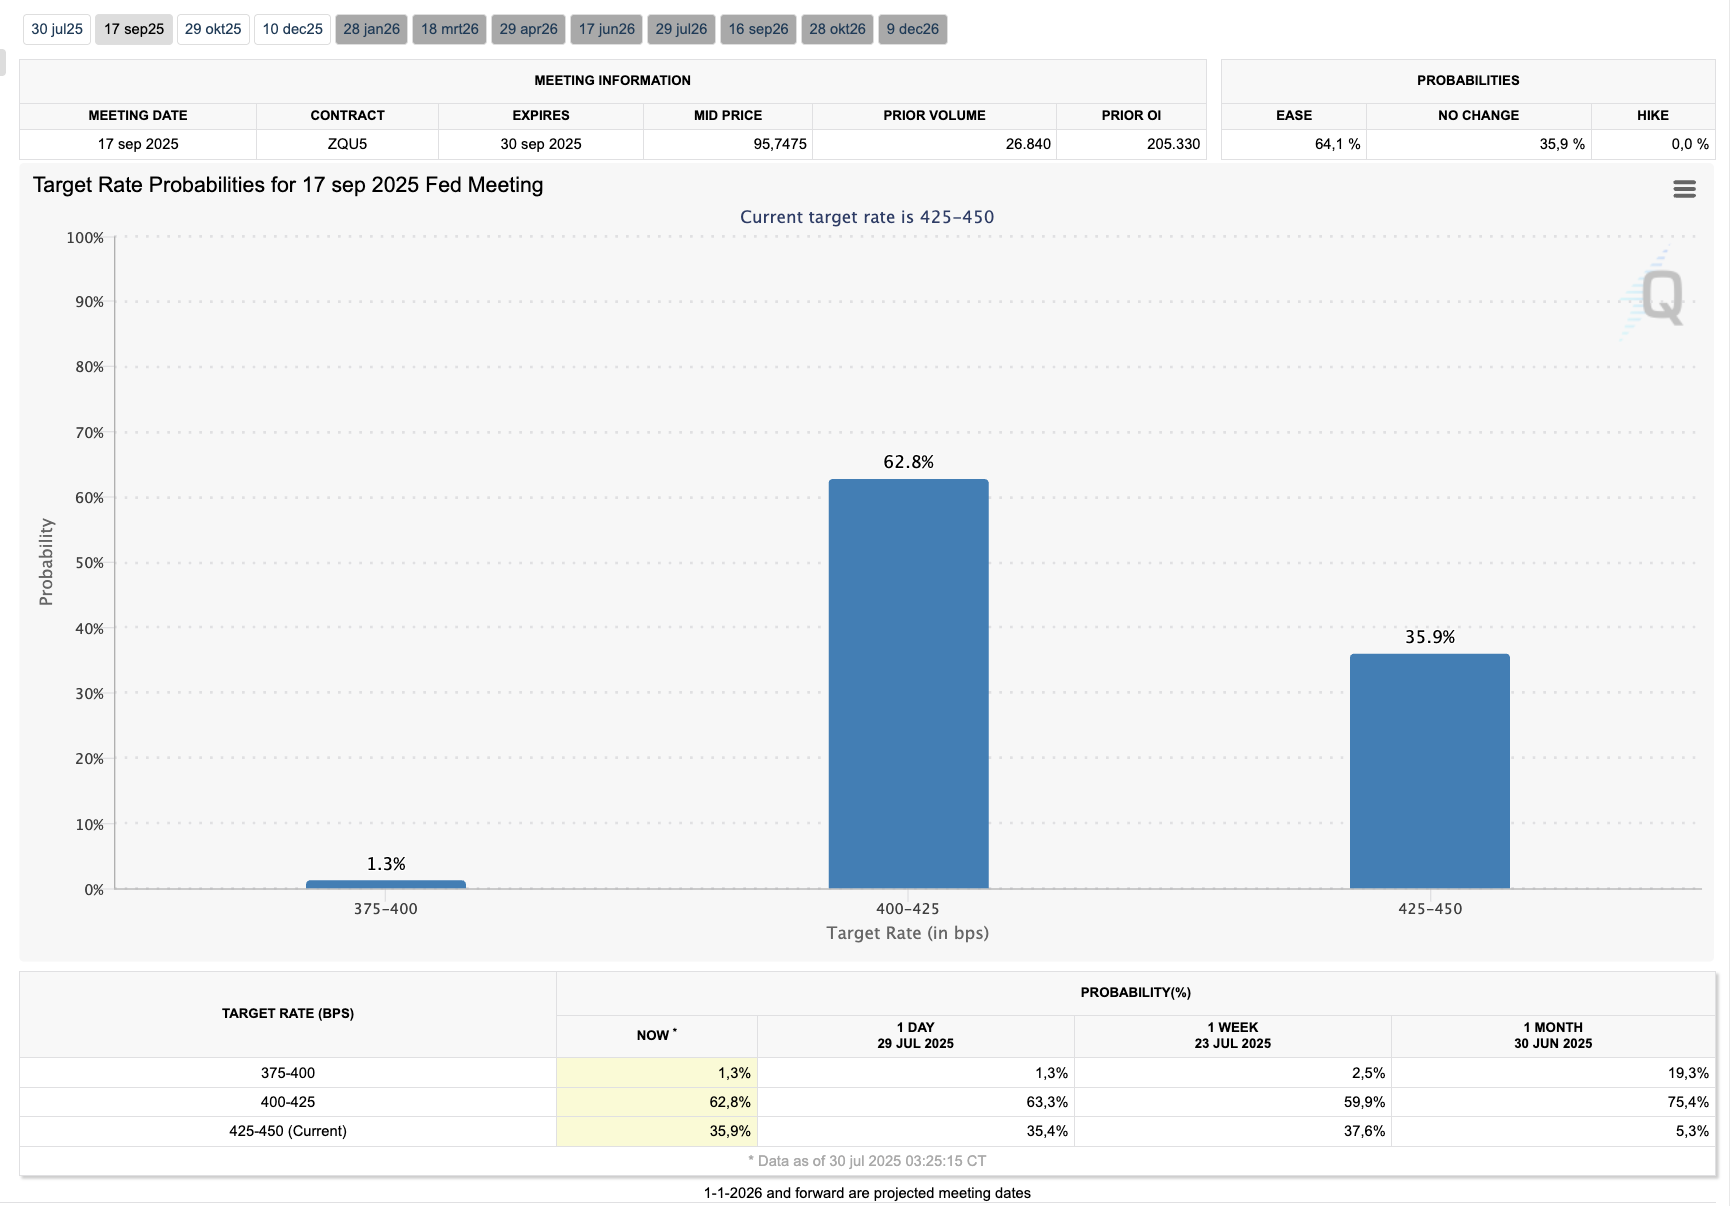
Task: Switch to the 30 jul25 meeting tab
Action: (x=57, y=29)
